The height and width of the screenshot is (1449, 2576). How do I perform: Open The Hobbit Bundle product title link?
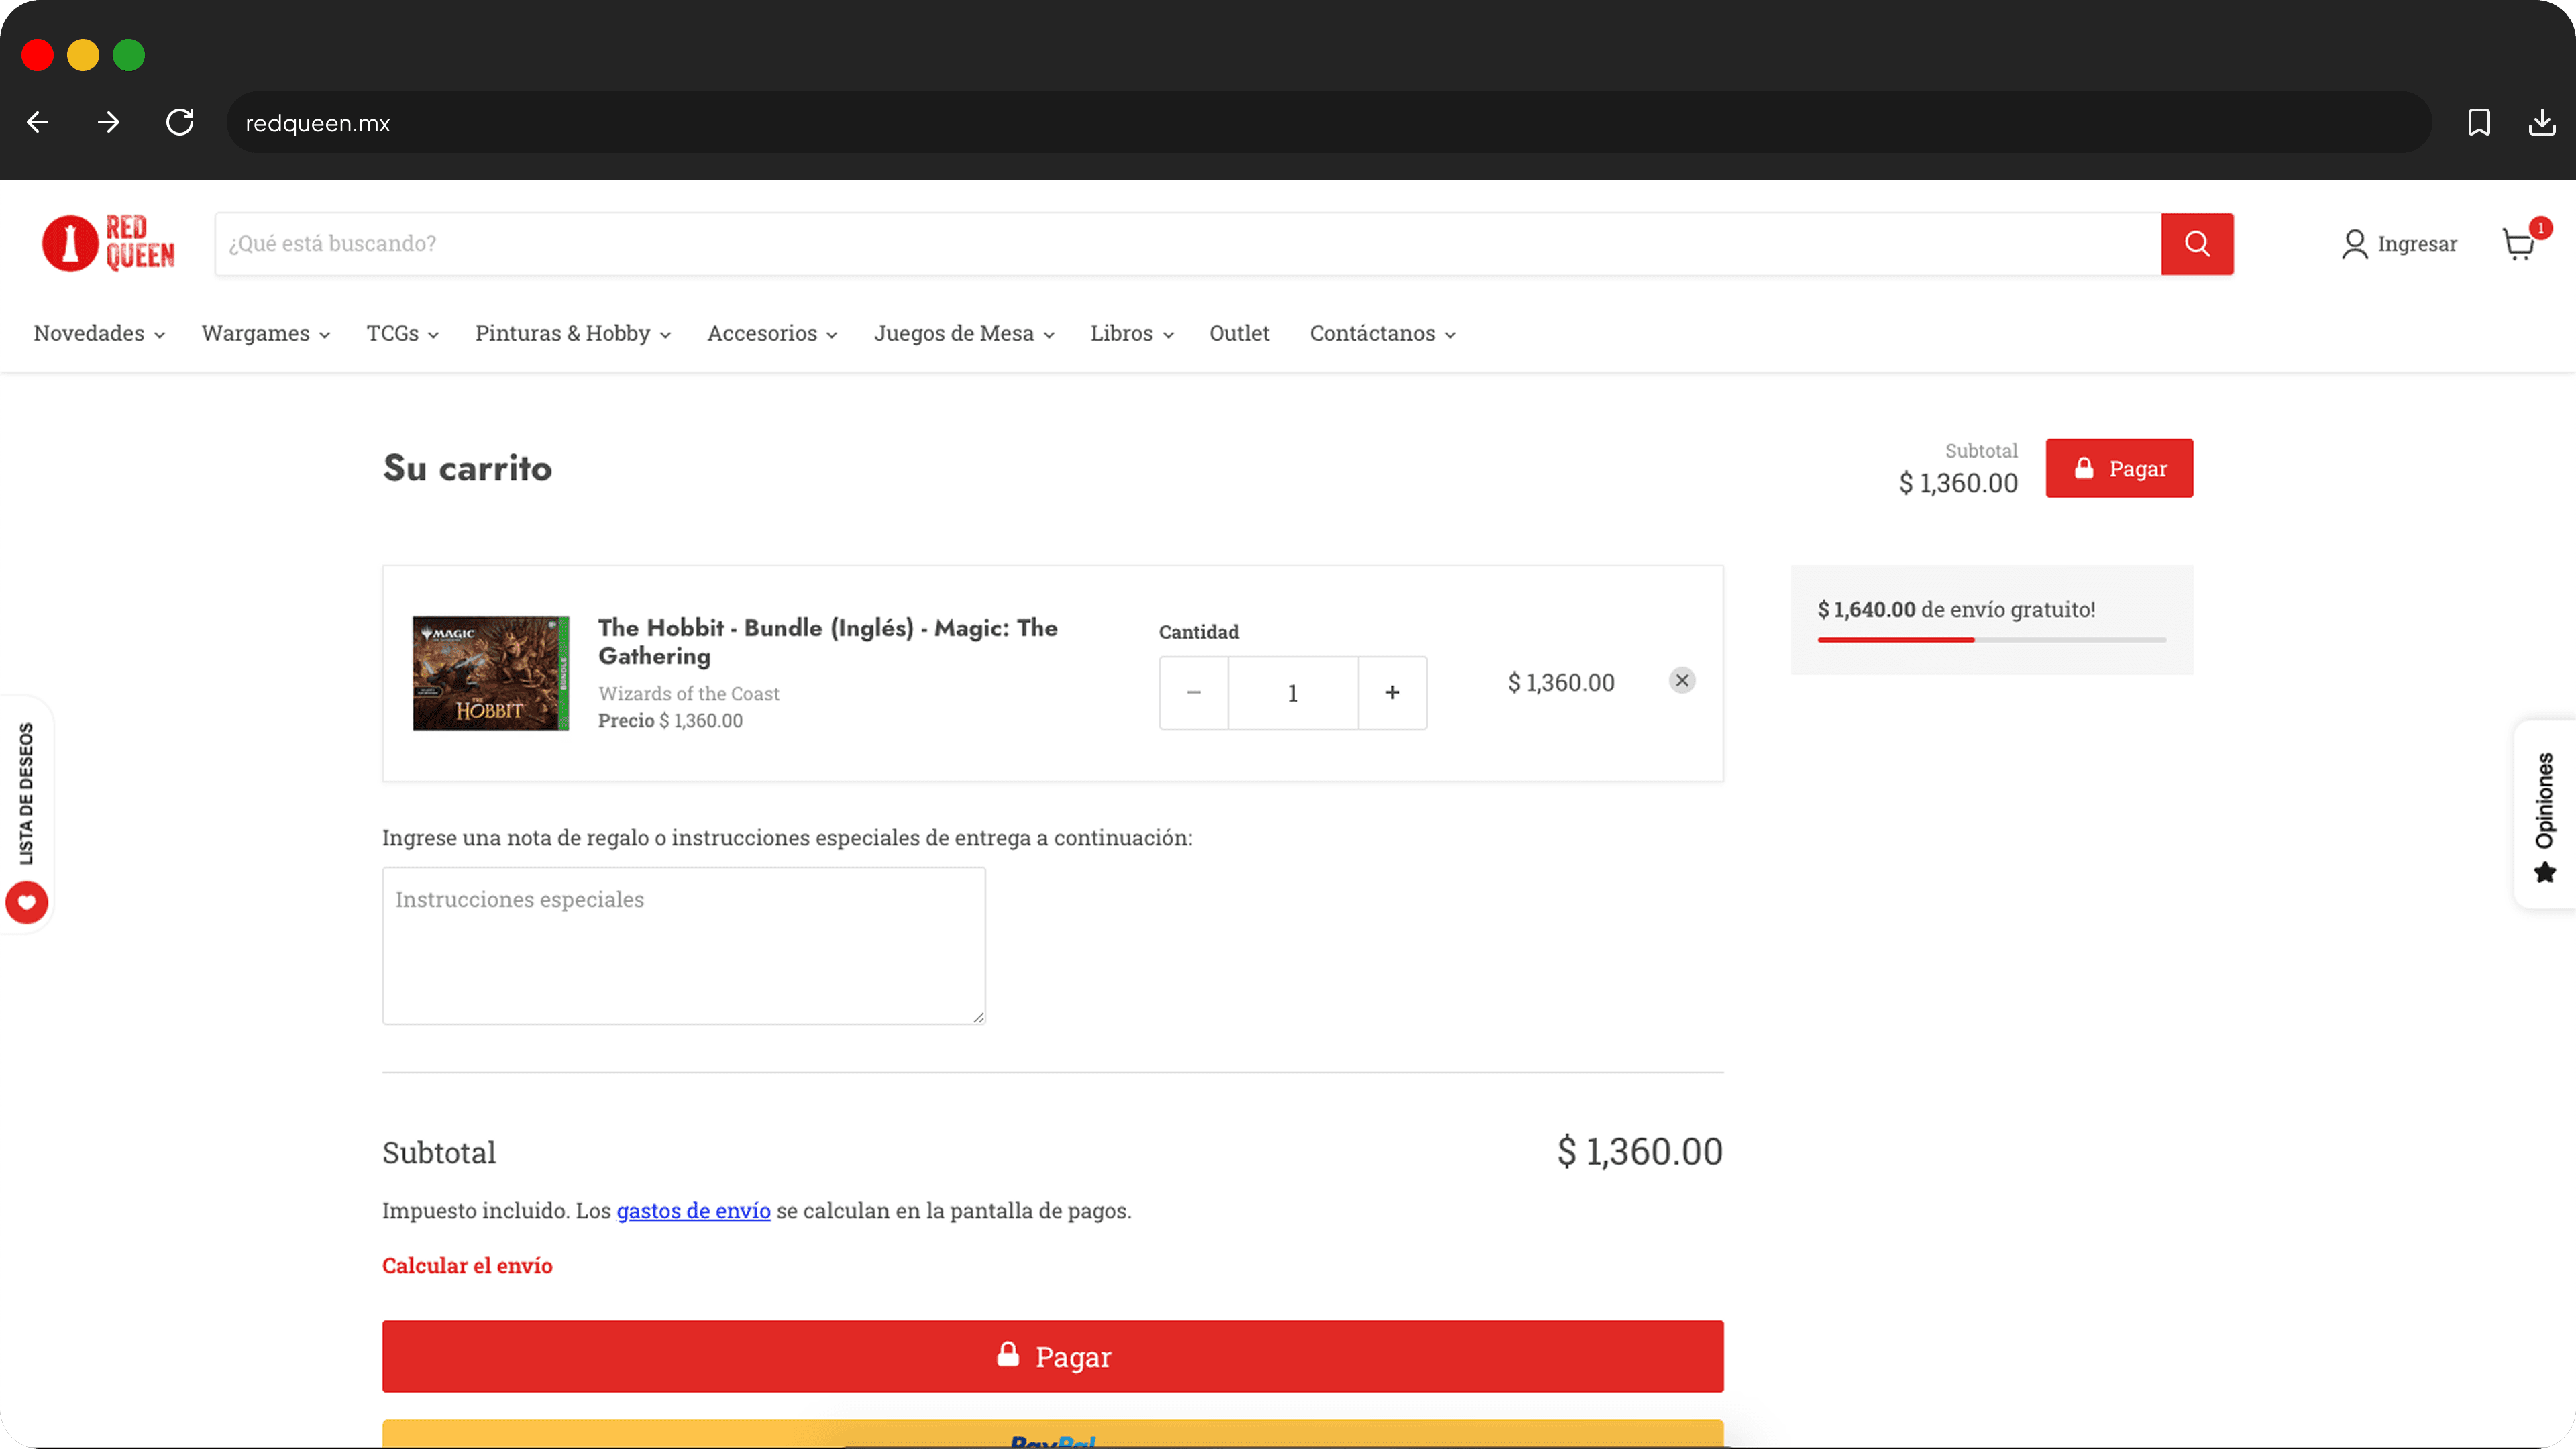[x=828, y=641]
